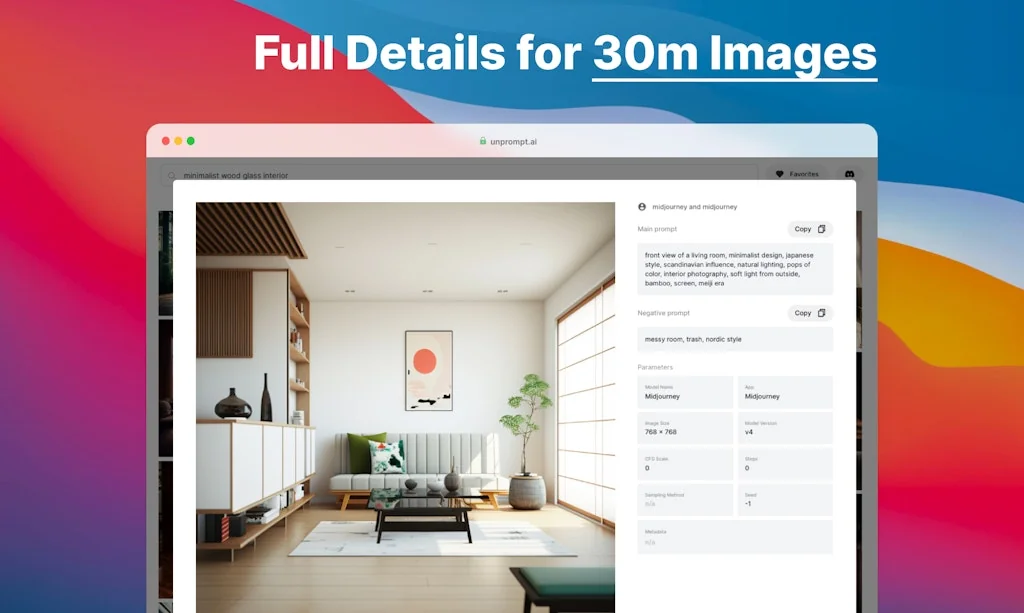Open the living room image preview

[405, 407]
